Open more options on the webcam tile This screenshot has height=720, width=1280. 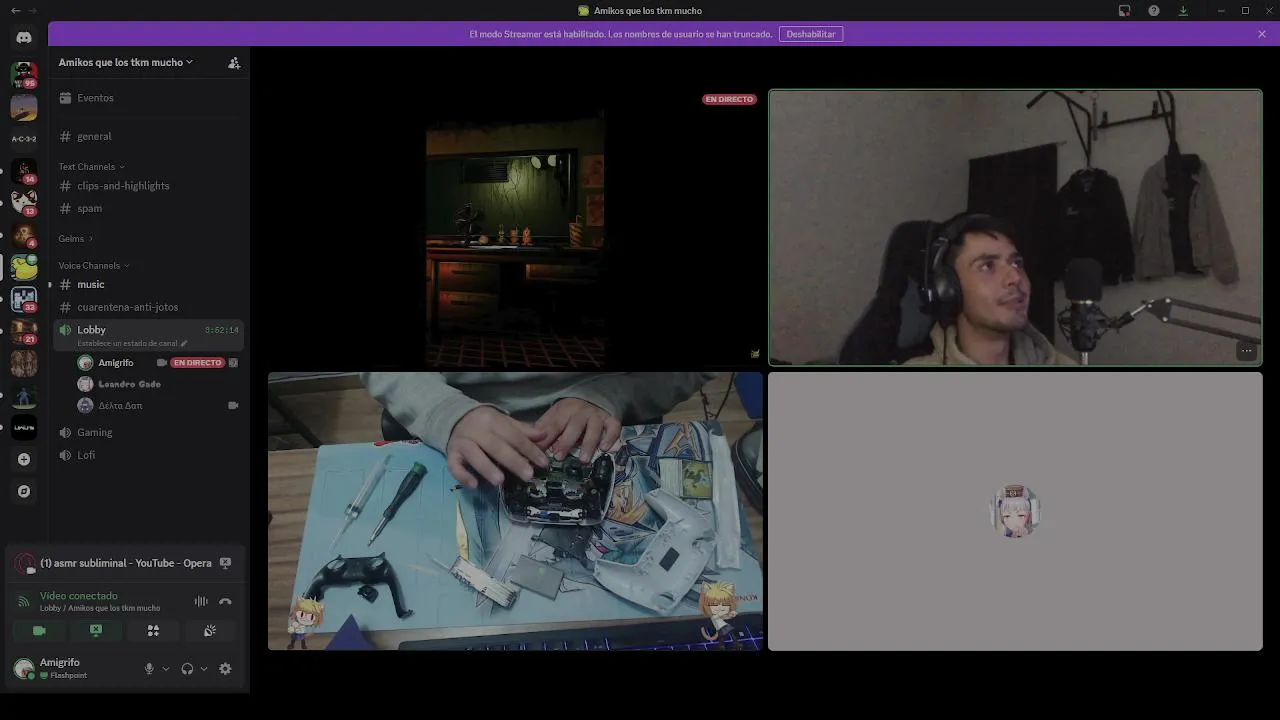[1246, 351]
